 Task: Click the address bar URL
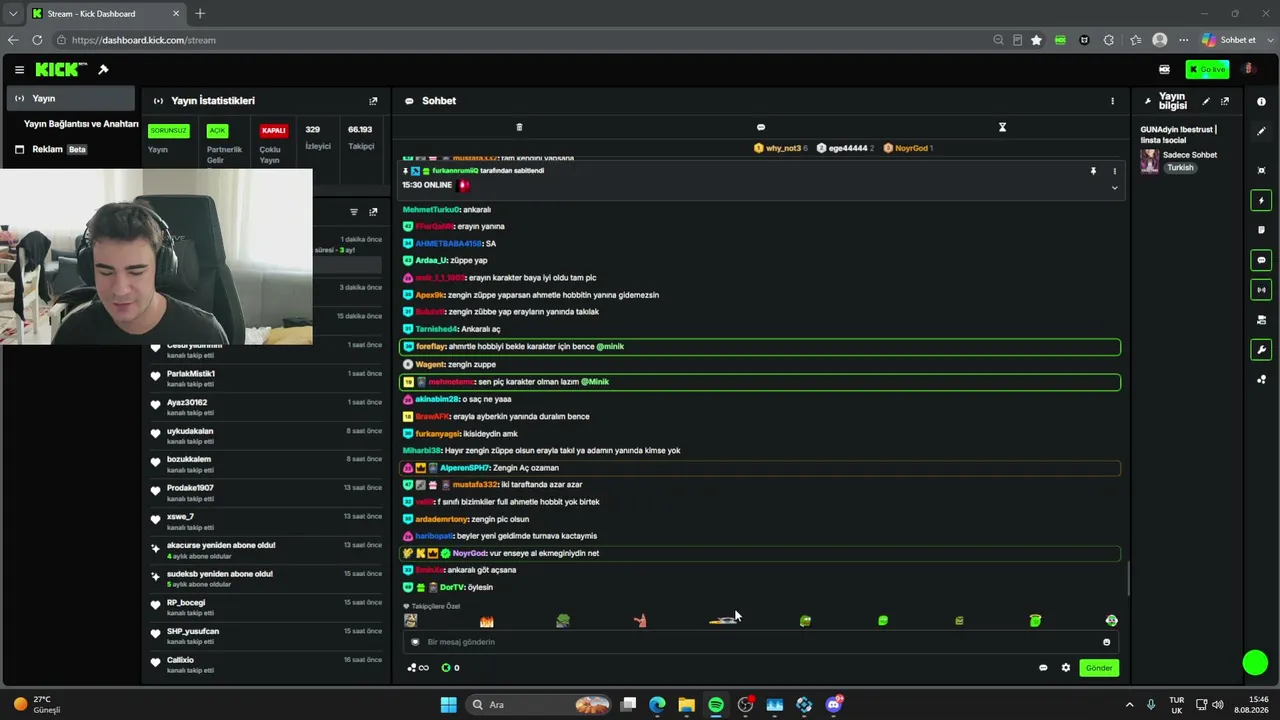144,40
